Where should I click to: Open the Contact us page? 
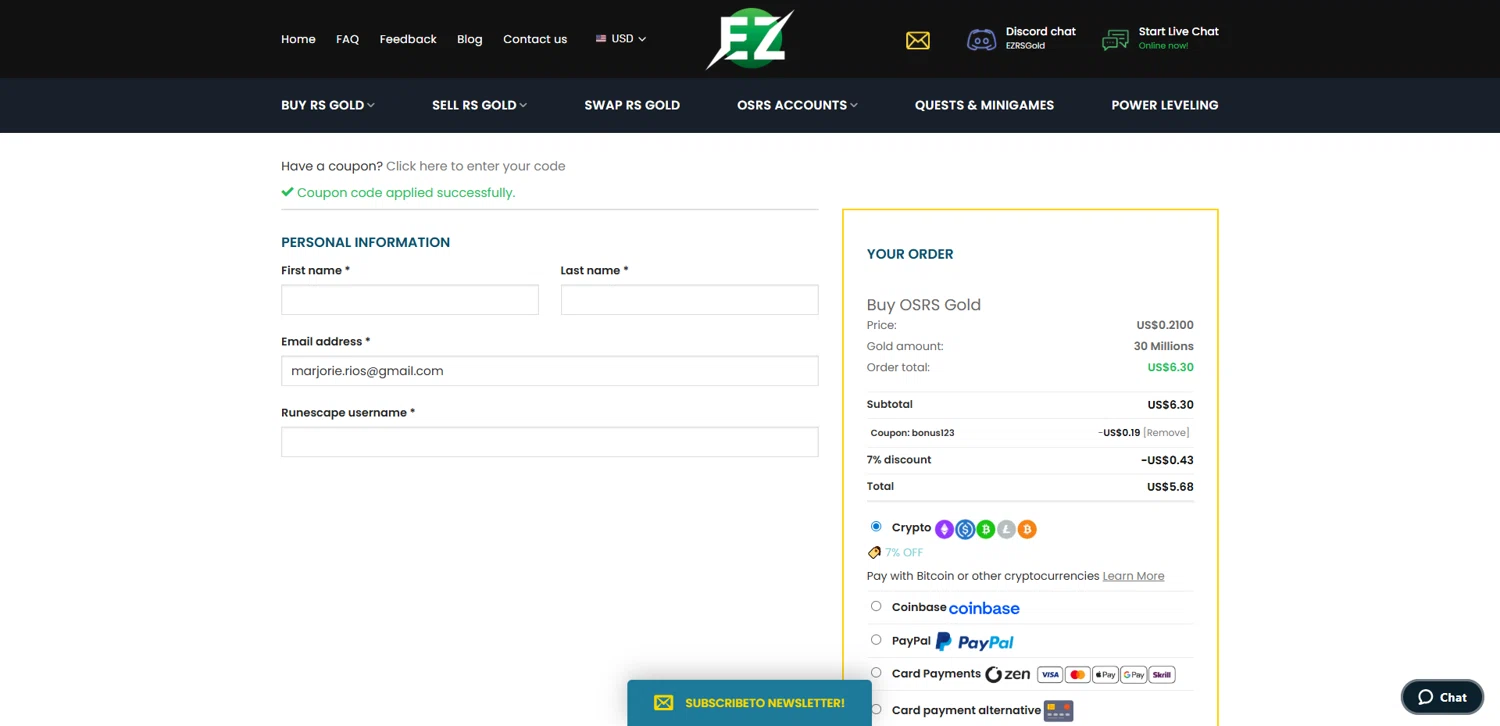[535, 39]
